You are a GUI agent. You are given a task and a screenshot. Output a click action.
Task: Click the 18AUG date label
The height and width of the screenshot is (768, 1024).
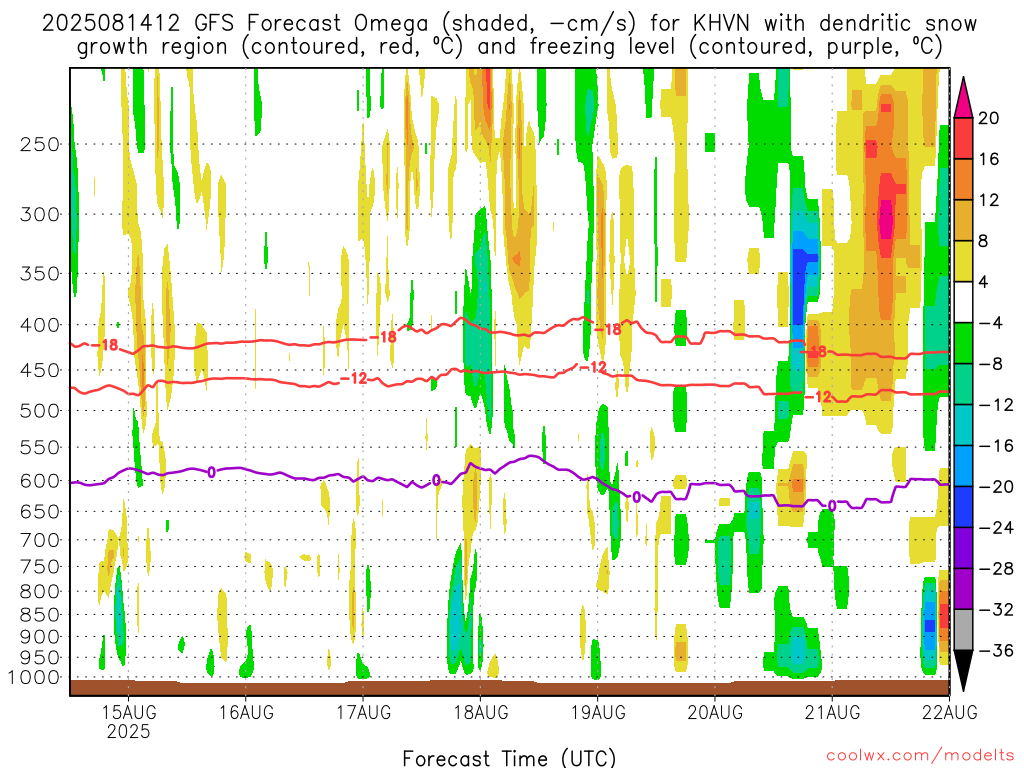(481, 711)
